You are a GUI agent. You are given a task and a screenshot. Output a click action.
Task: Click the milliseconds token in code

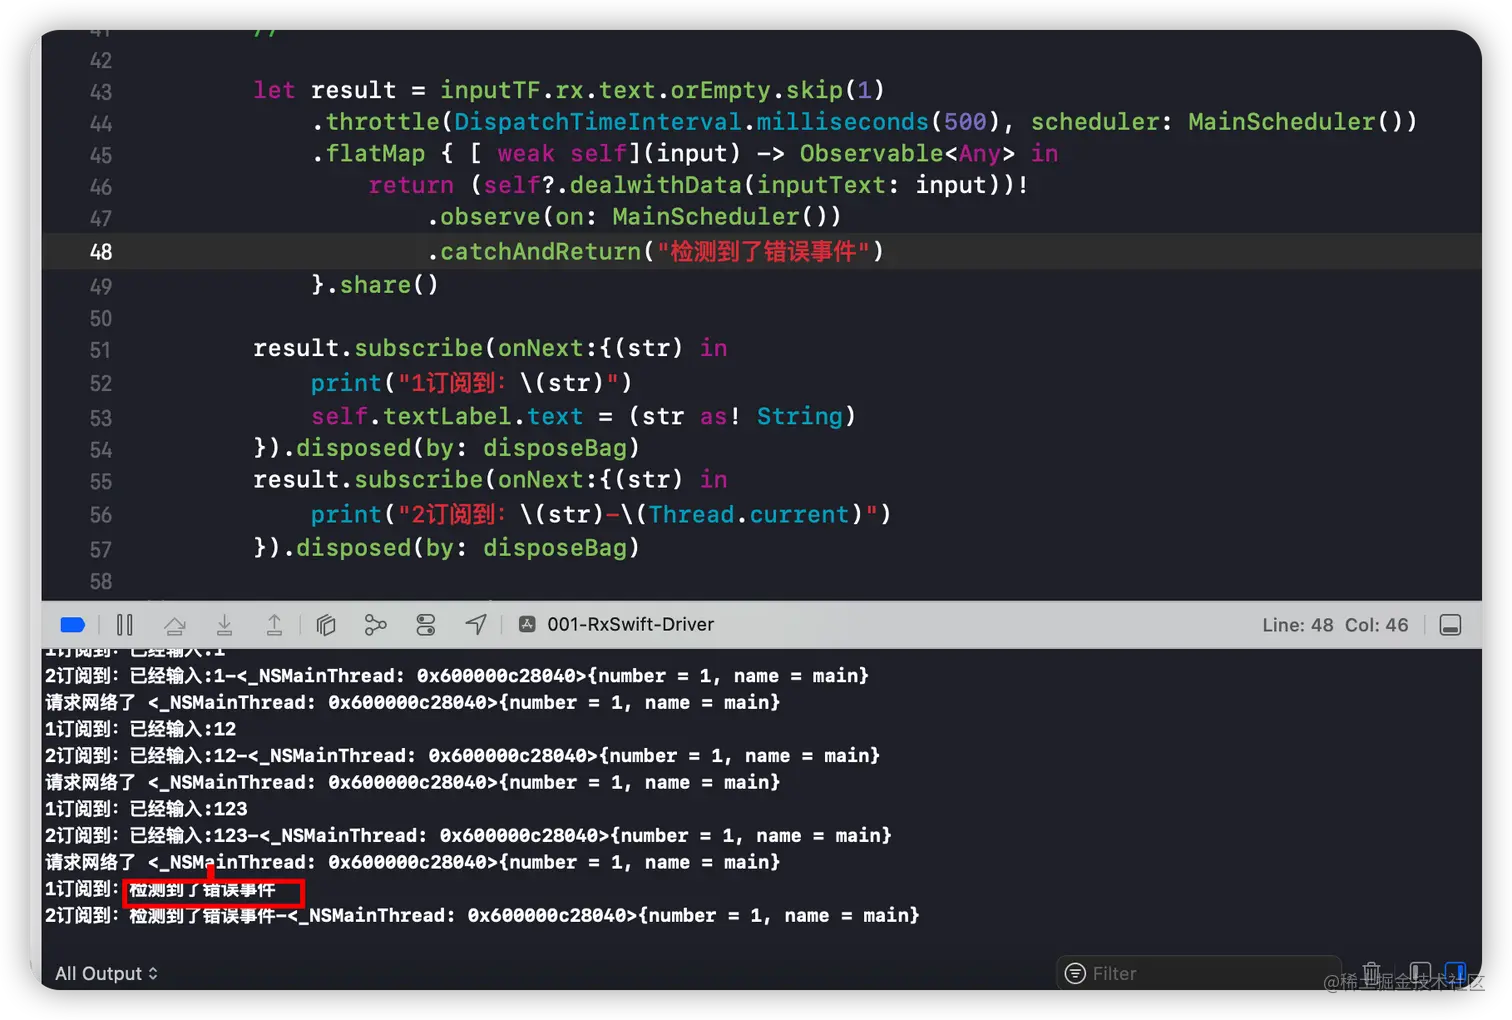[x=843, y=122]
